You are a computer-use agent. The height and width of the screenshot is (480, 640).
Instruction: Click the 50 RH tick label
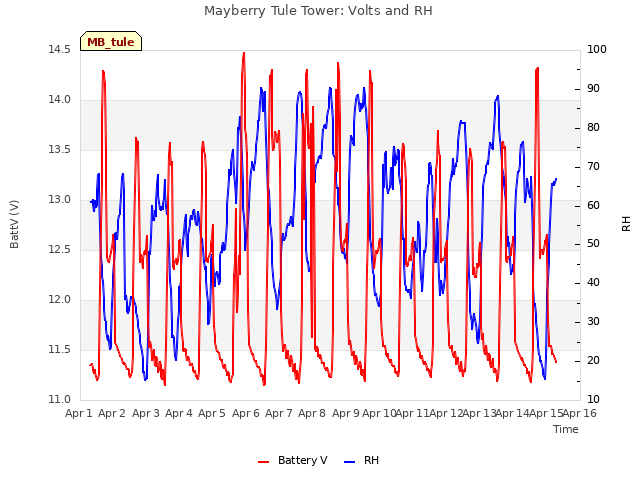click(593, 244)
